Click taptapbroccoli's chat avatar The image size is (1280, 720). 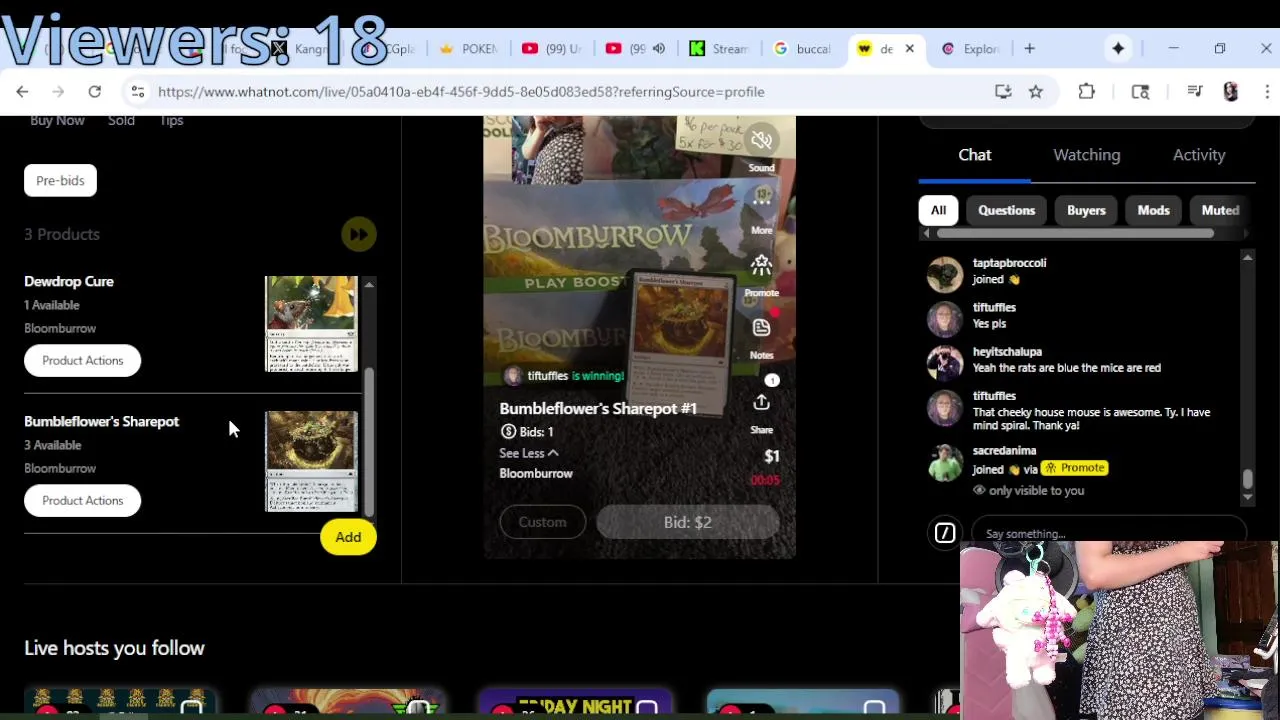pyautogui.click(x=945, y=274)
